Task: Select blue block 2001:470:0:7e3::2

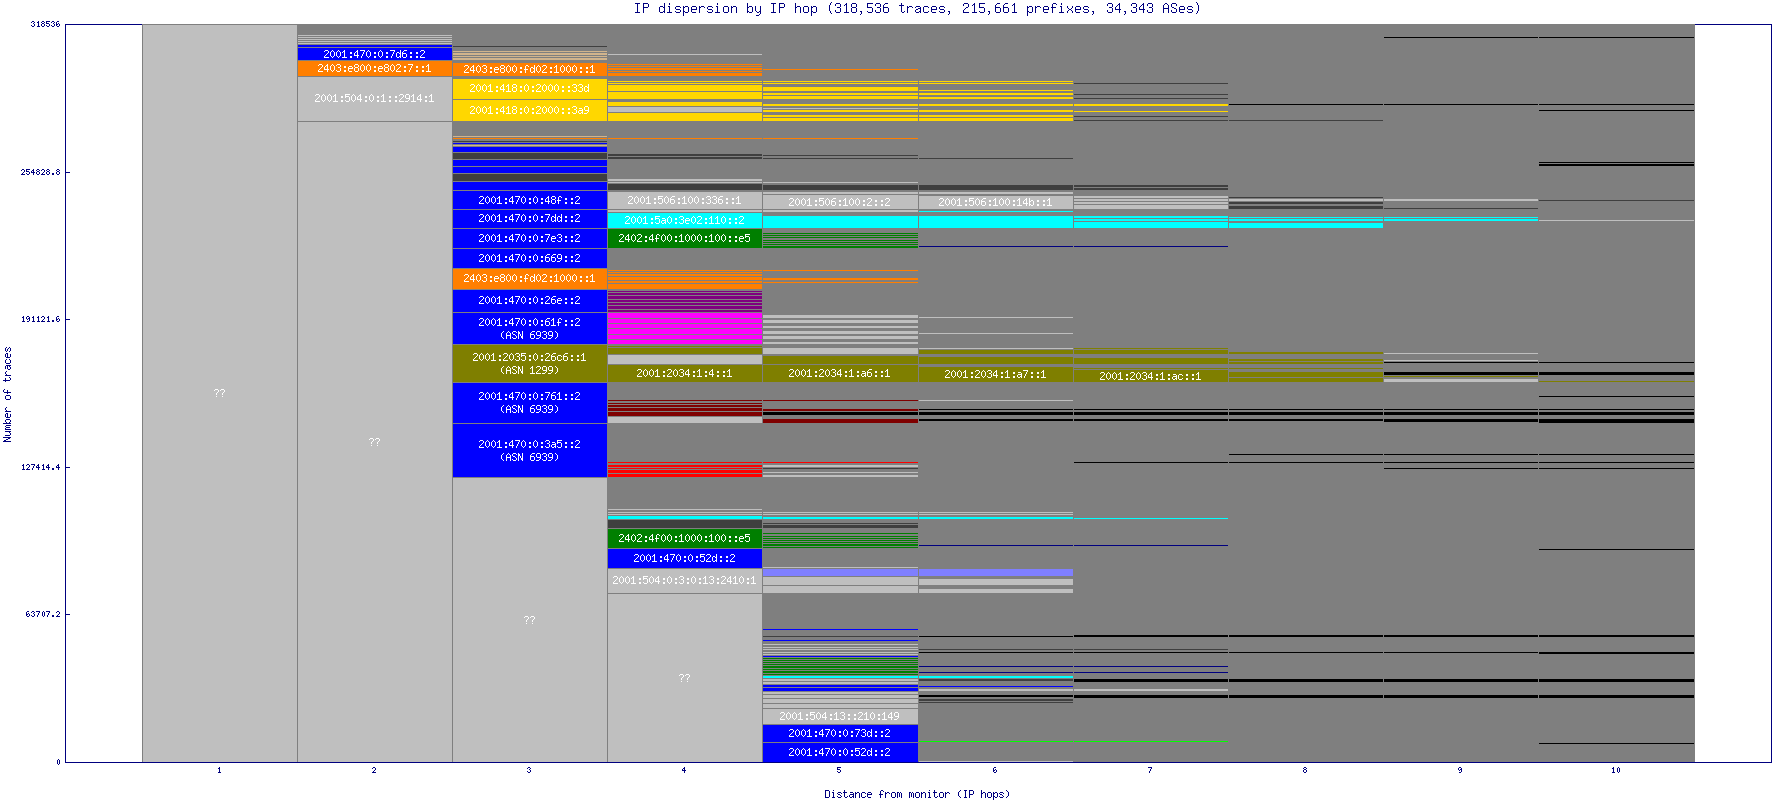Action: pos(529,239)
